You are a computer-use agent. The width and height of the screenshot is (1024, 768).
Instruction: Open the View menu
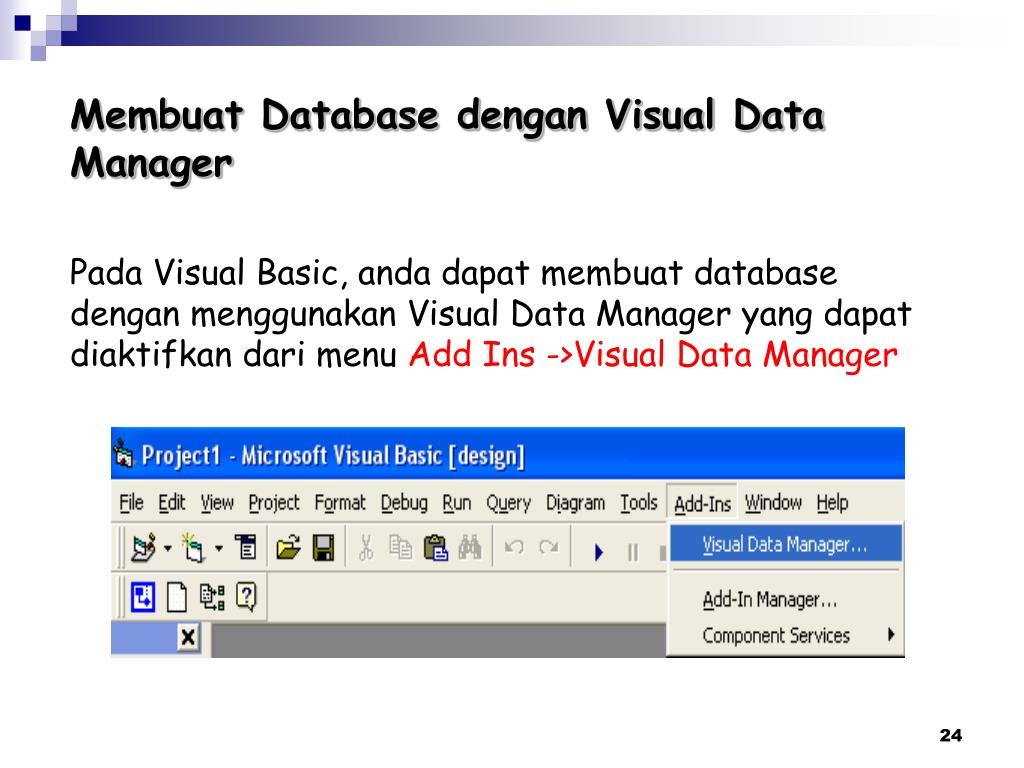click(x=217, y=503)
